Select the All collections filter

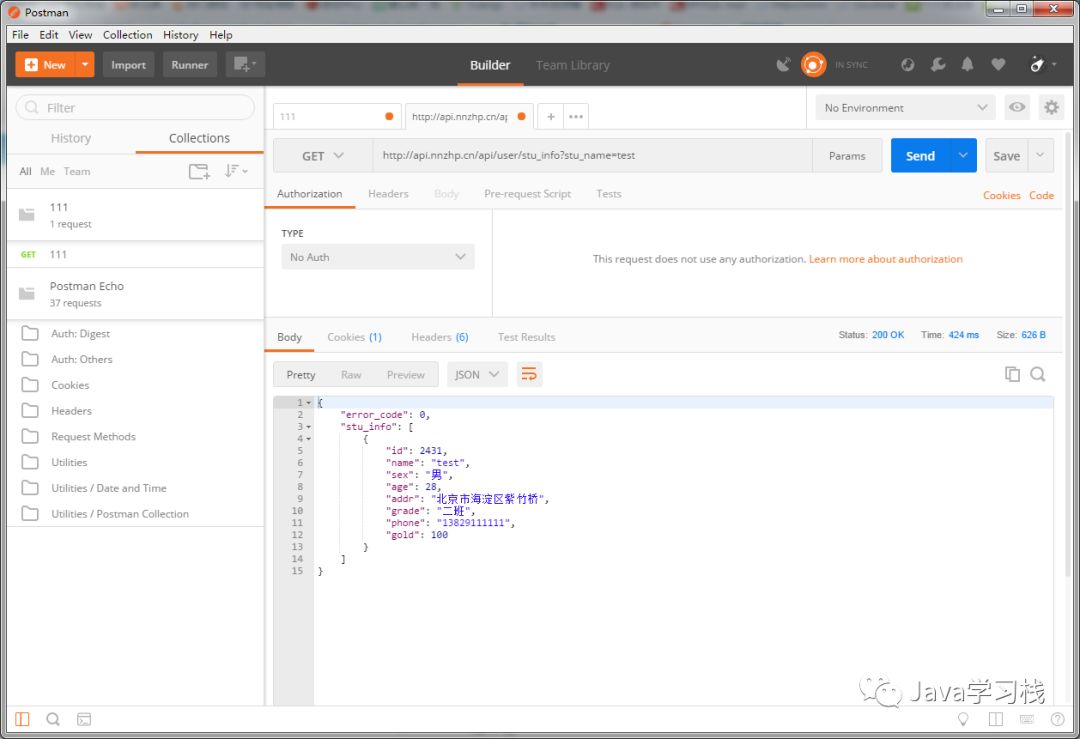pyautogui.click(x=25, y=171)
